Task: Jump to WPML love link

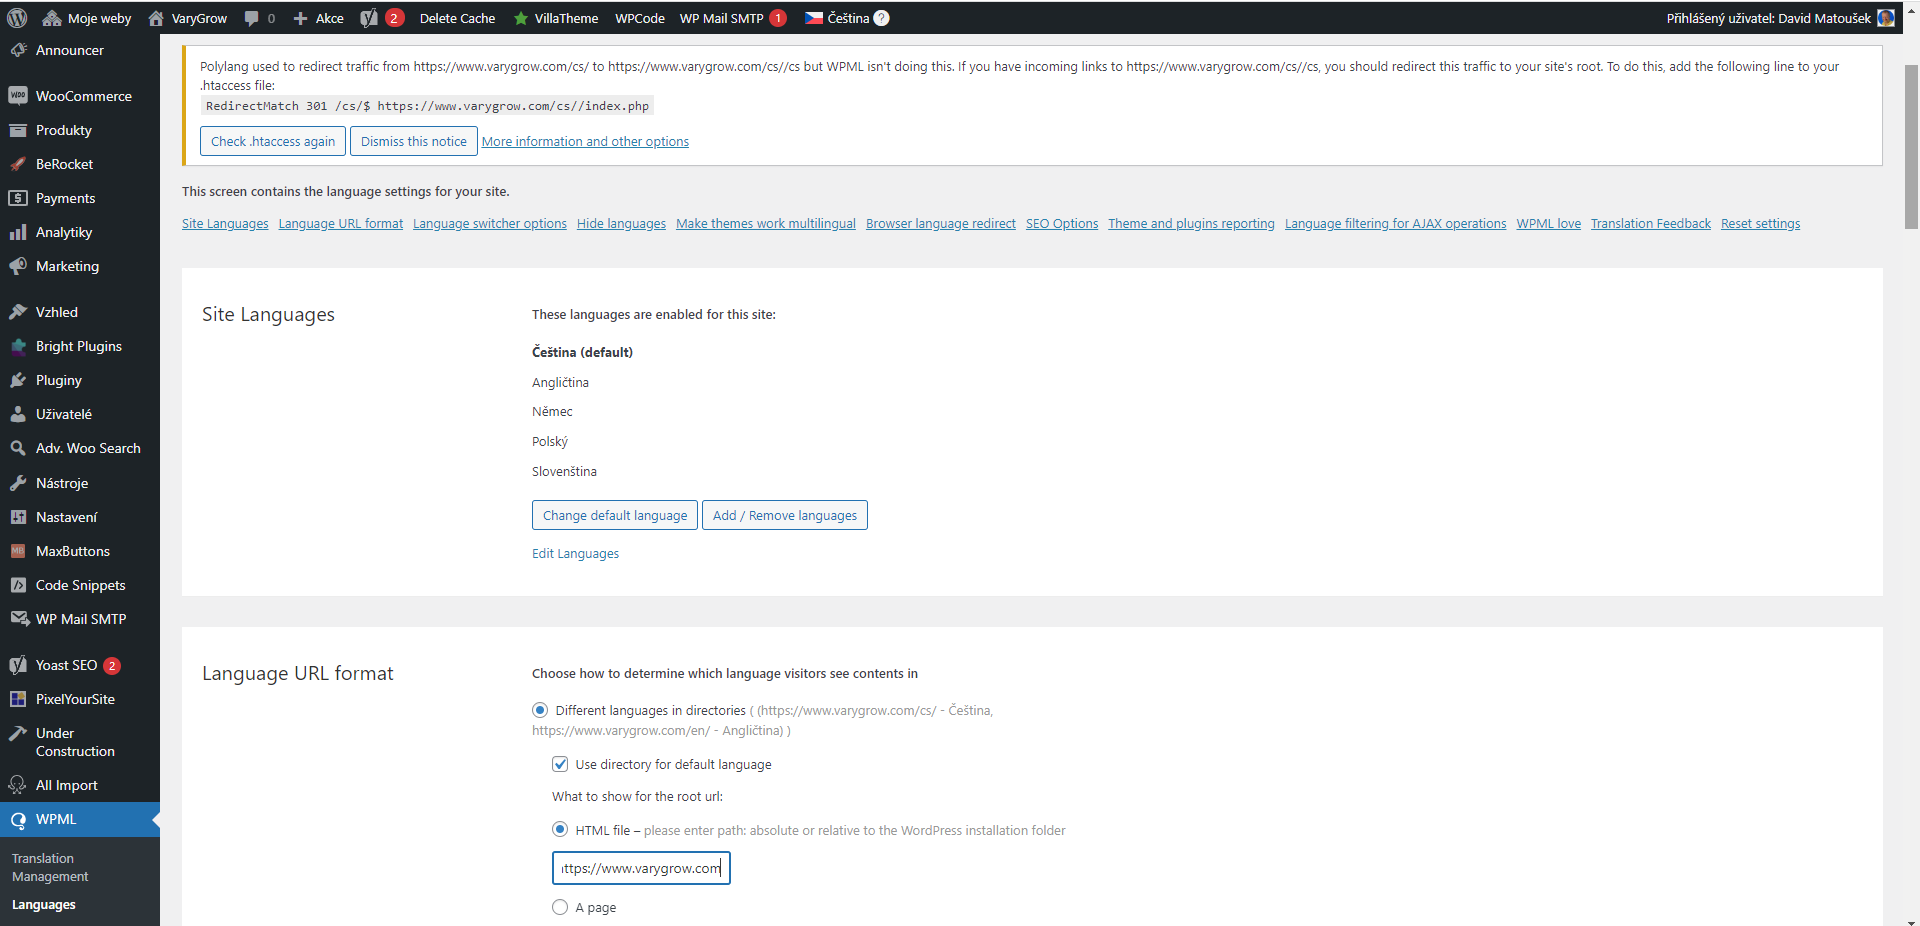Action: 1548,223
